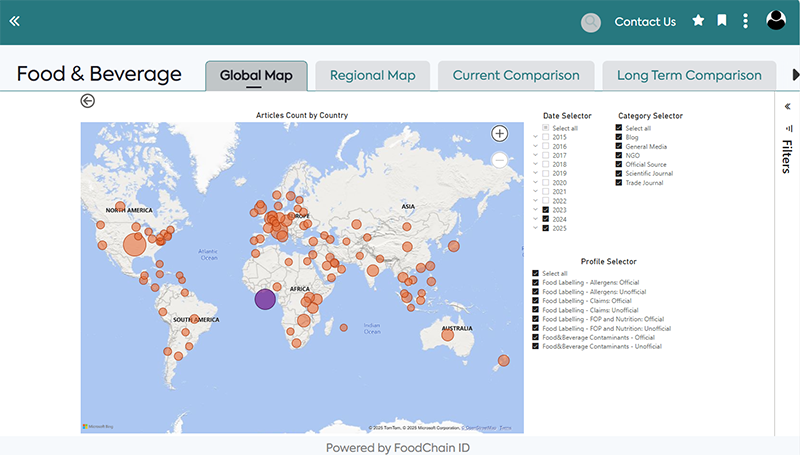Click the search magnifier icon
The width and height of the screenshot is (800, 455).
coord(591,22)
